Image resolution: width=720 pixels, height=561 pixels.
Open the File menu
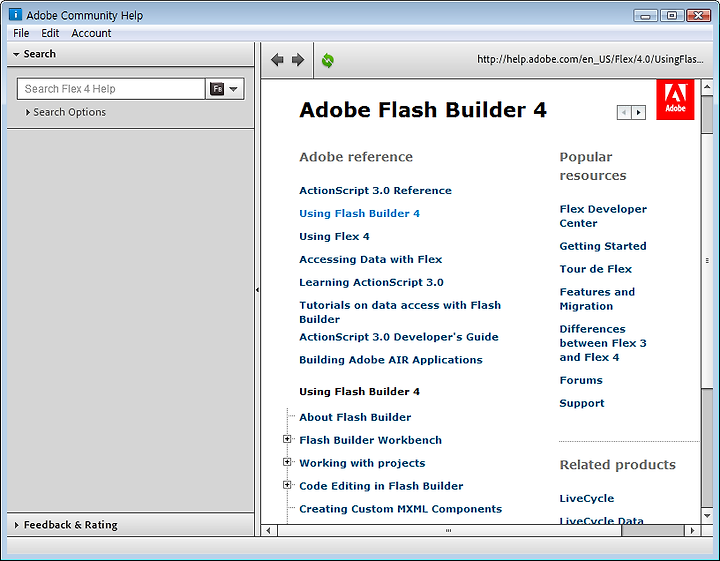(21, 33)
